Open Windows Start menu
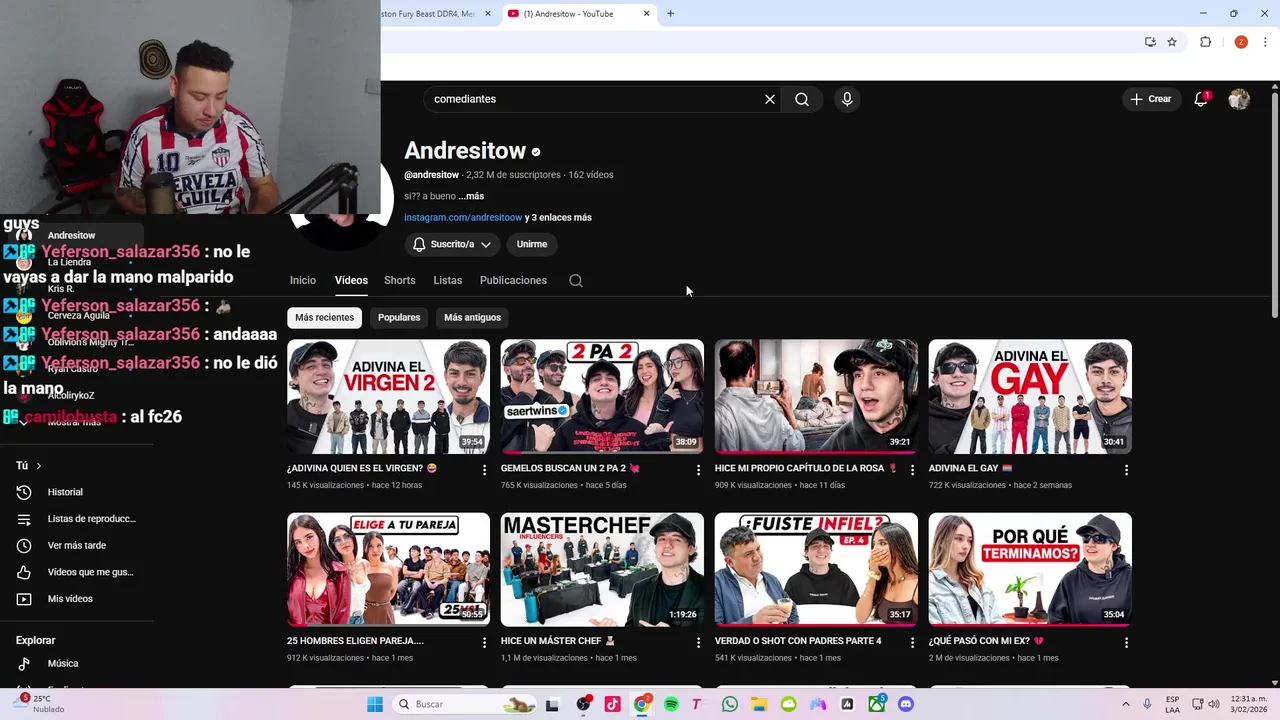 375,704
